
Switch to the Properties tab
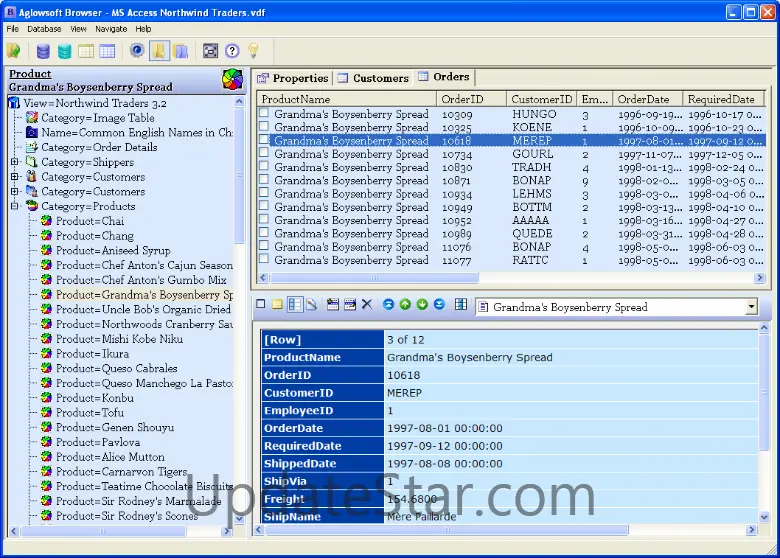click(x=293, y=78)
